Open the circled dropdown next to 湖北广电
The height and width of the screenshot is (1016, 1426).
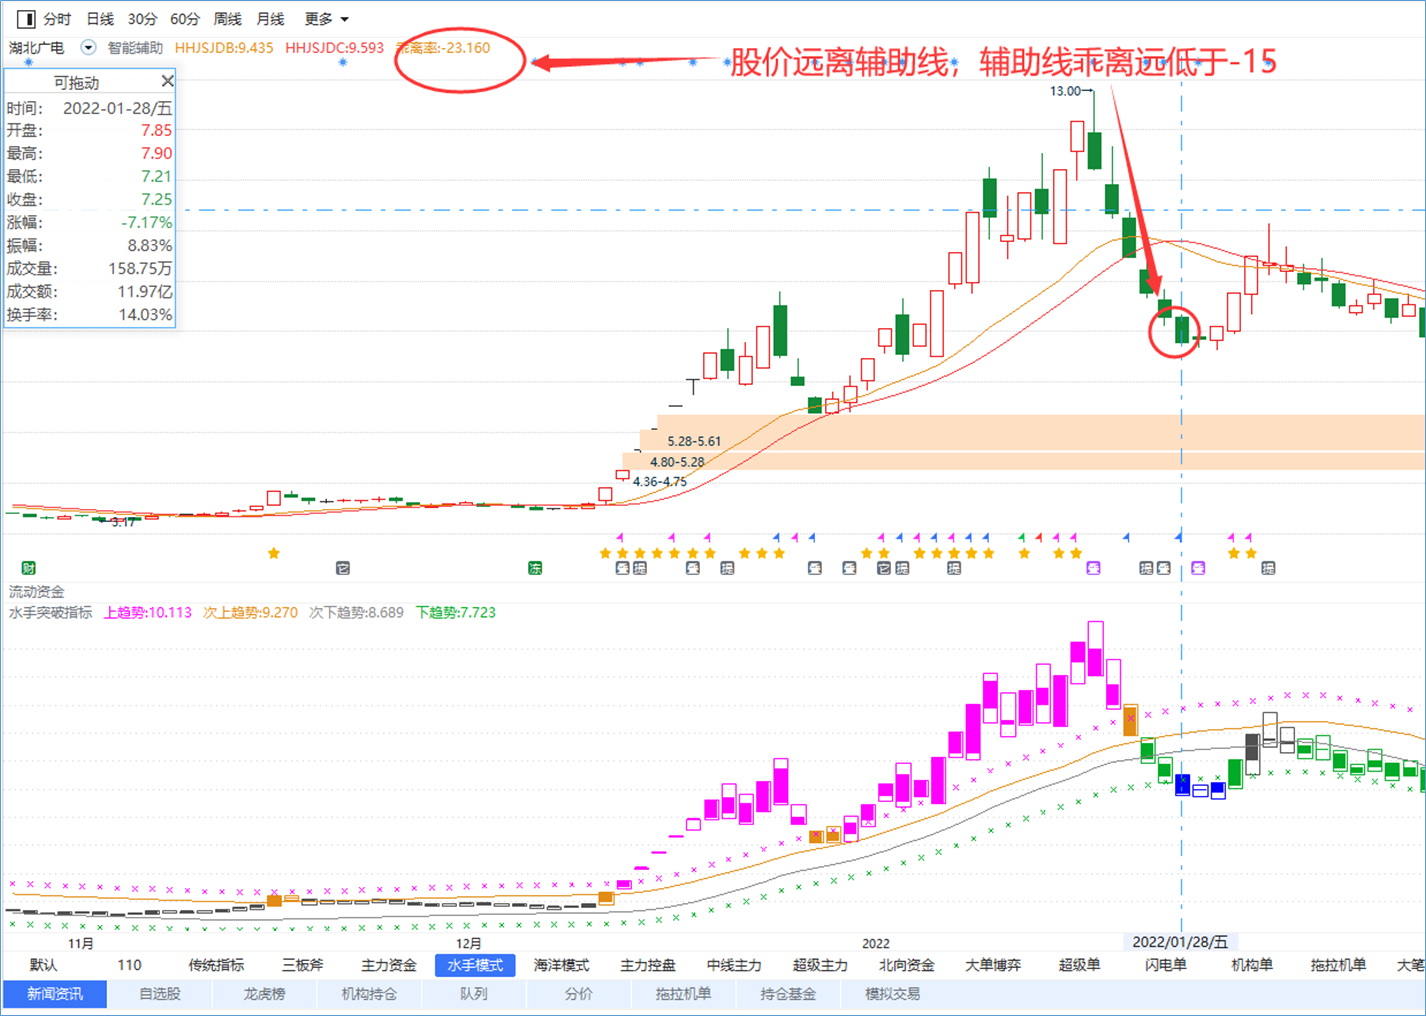[88, 47]
